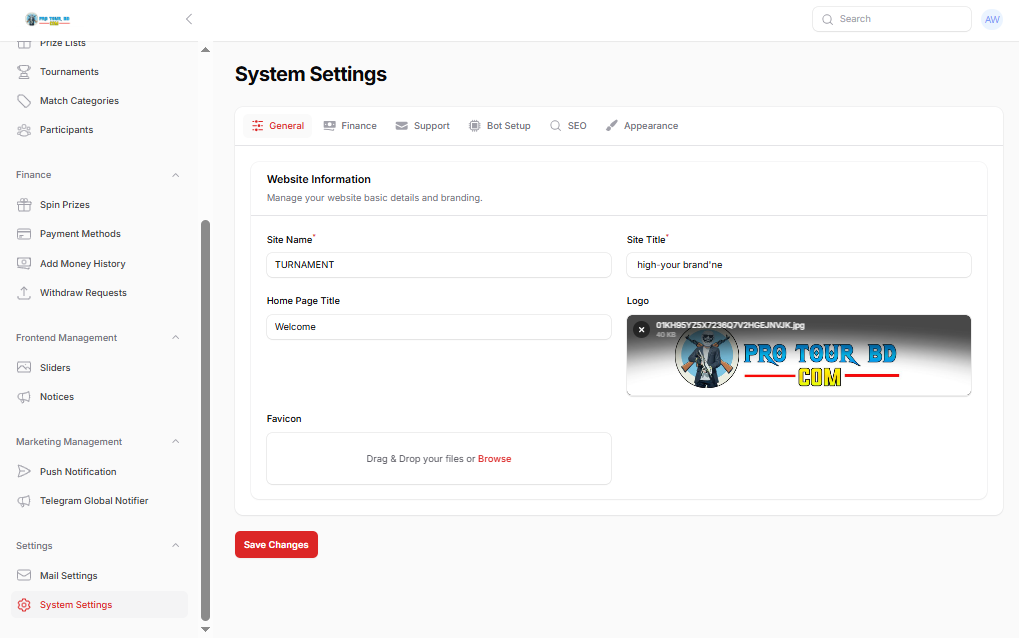Click the trophy icon beside Tournaments
The image size is (1019, 638).
point(24,72)
